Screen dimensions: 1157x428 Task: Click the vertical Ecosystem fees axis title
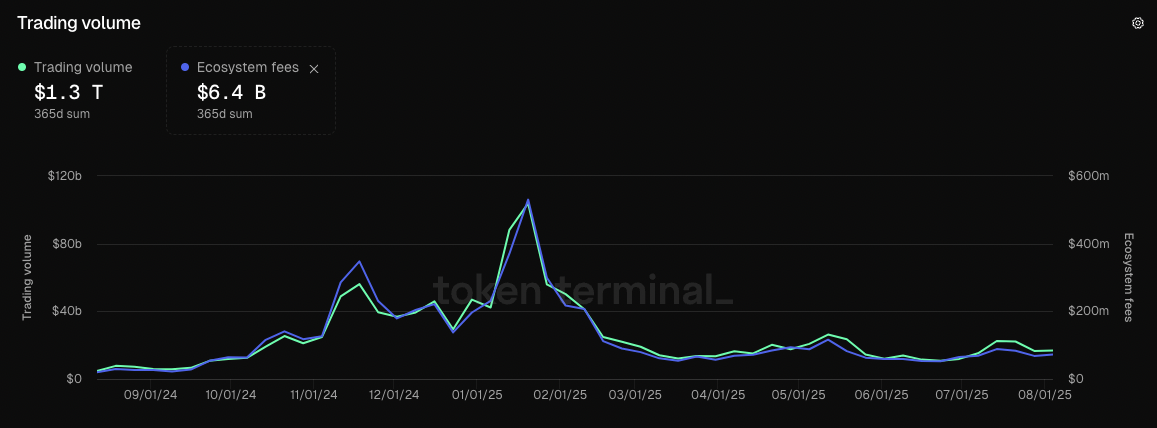pyautogui.click(x=1128, y=277)
